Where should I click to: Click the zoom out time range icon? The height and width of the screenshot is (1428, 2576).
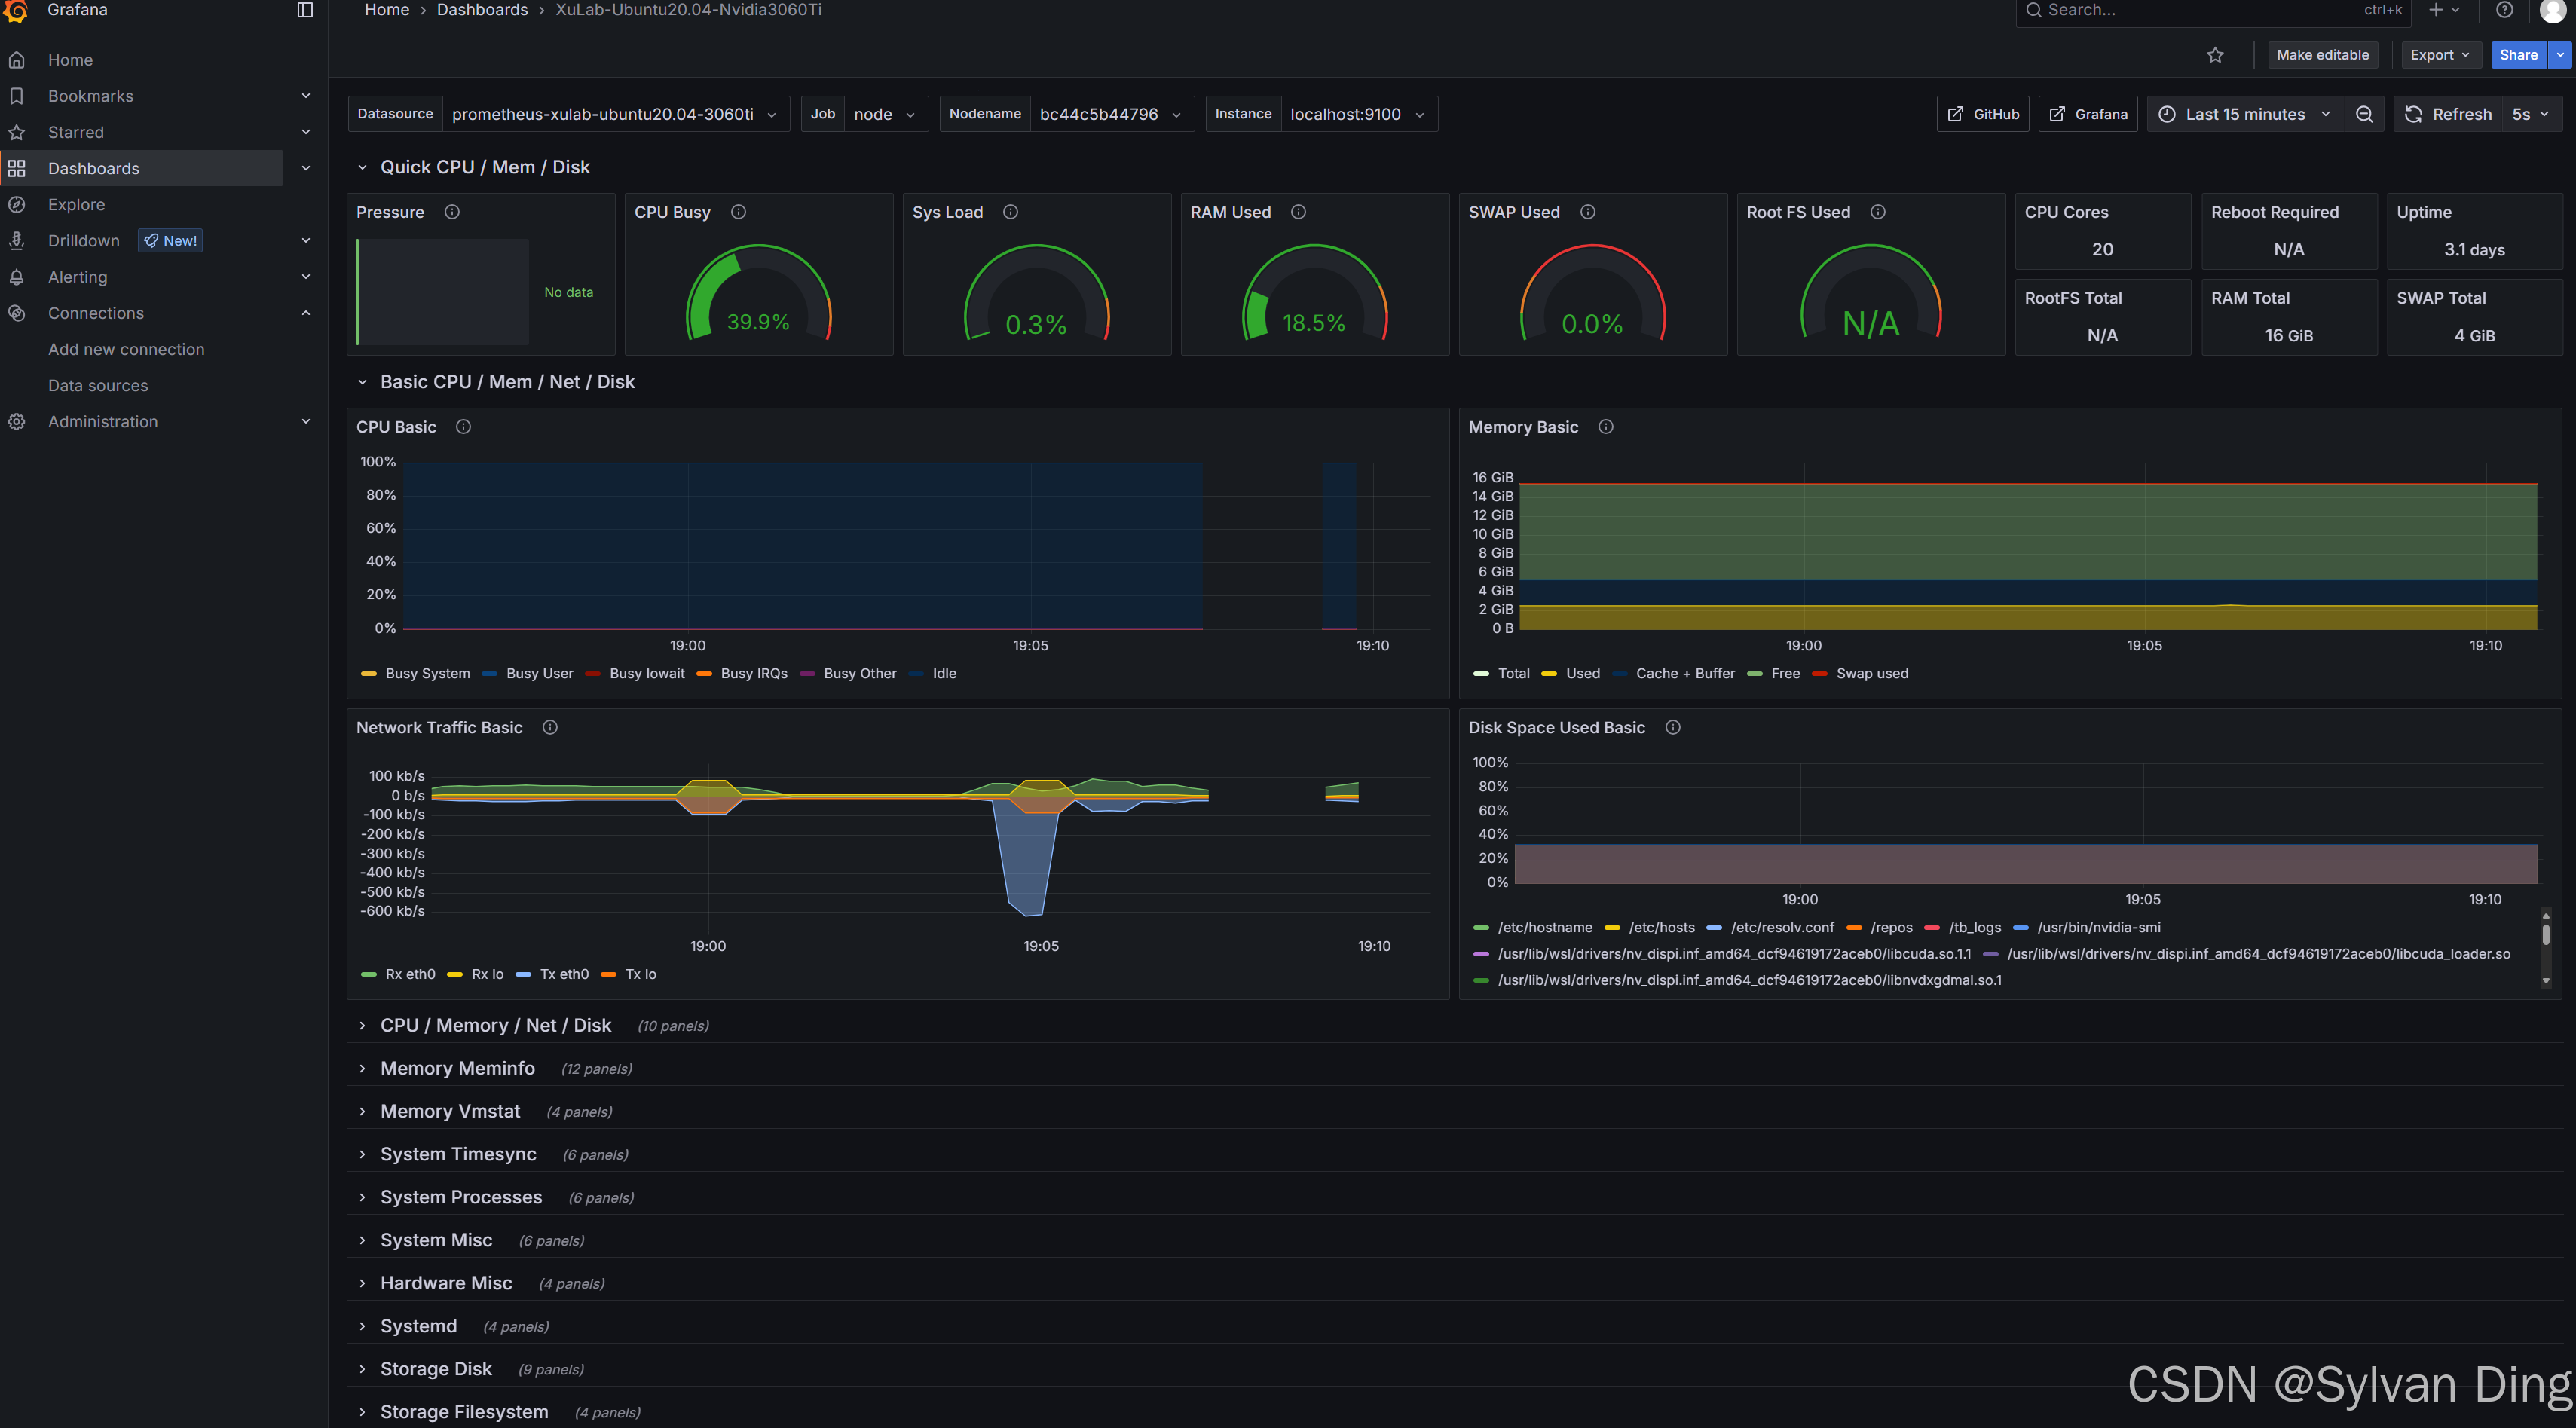point(2364,114)
